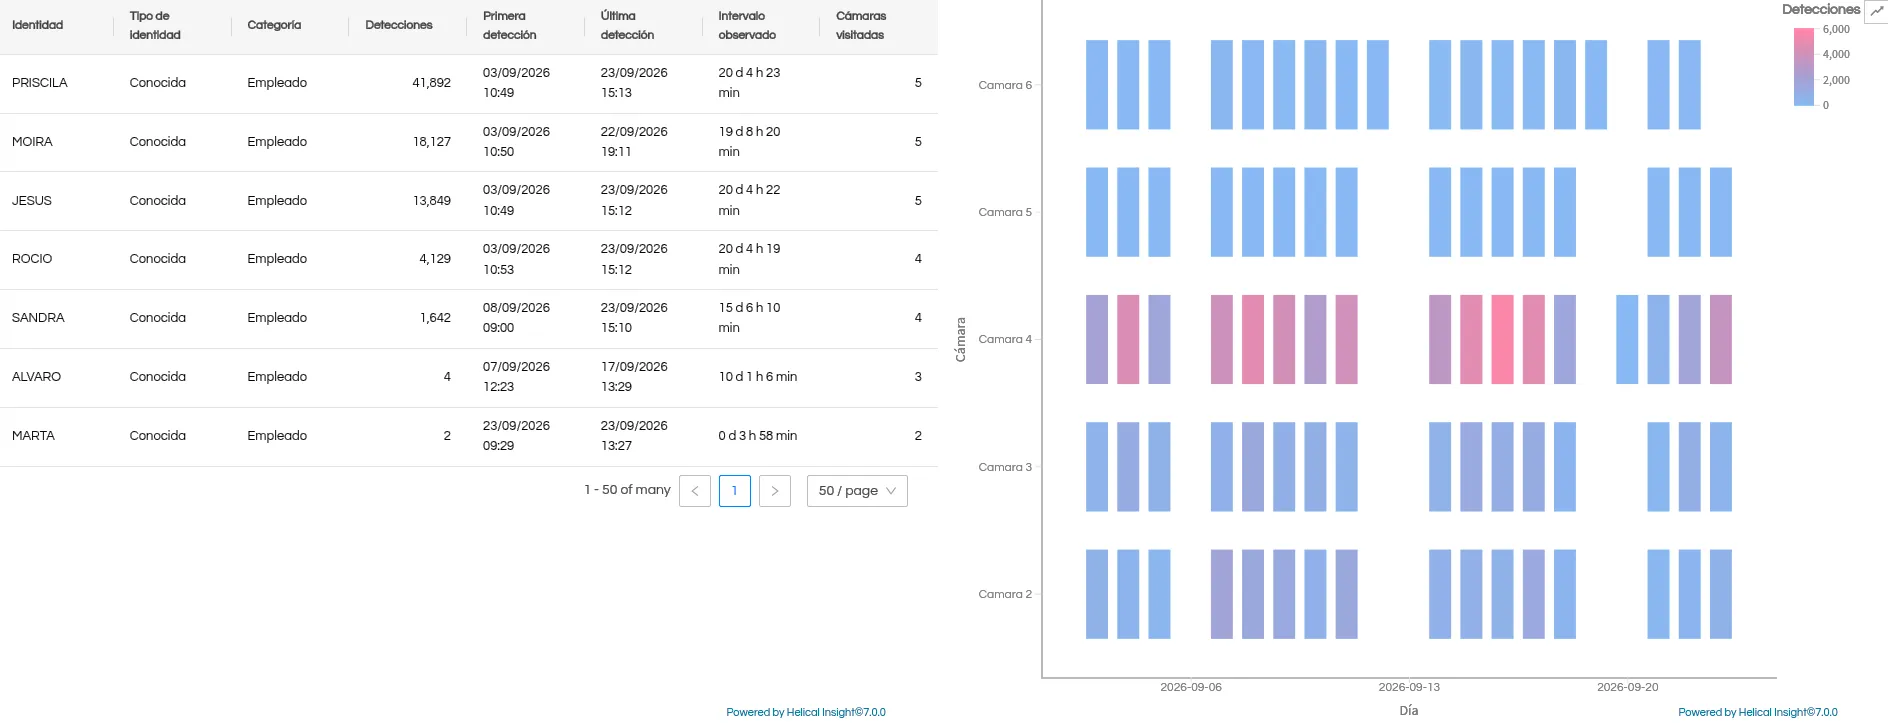Click the 13,849 detections value
This screenshot has width=1888, height=723.
click(x=432, y=201)
